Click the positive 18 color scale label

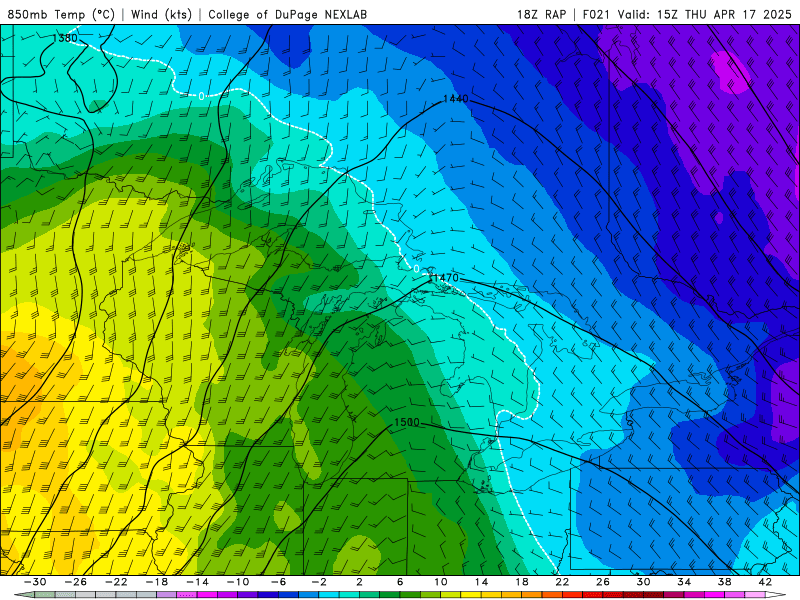click(521, 582)
